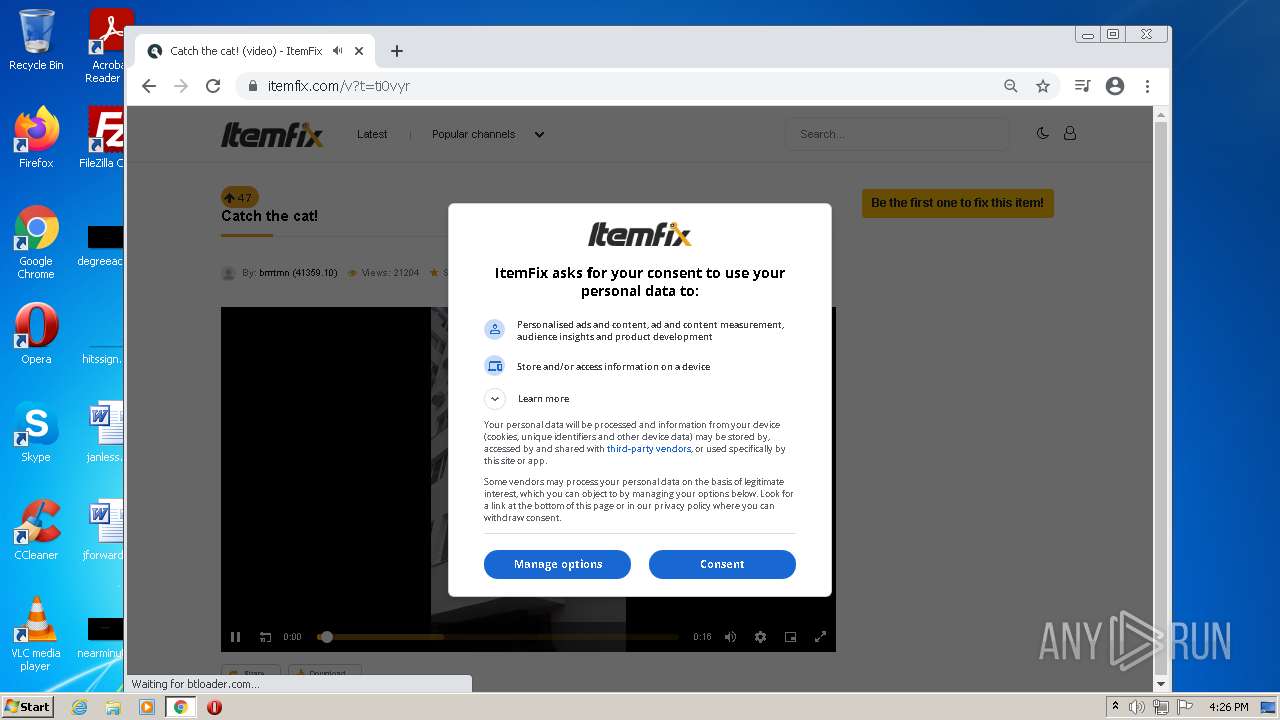Screen dimensions: 1280x720
Task: Mute the video volume
Action: 731,637
